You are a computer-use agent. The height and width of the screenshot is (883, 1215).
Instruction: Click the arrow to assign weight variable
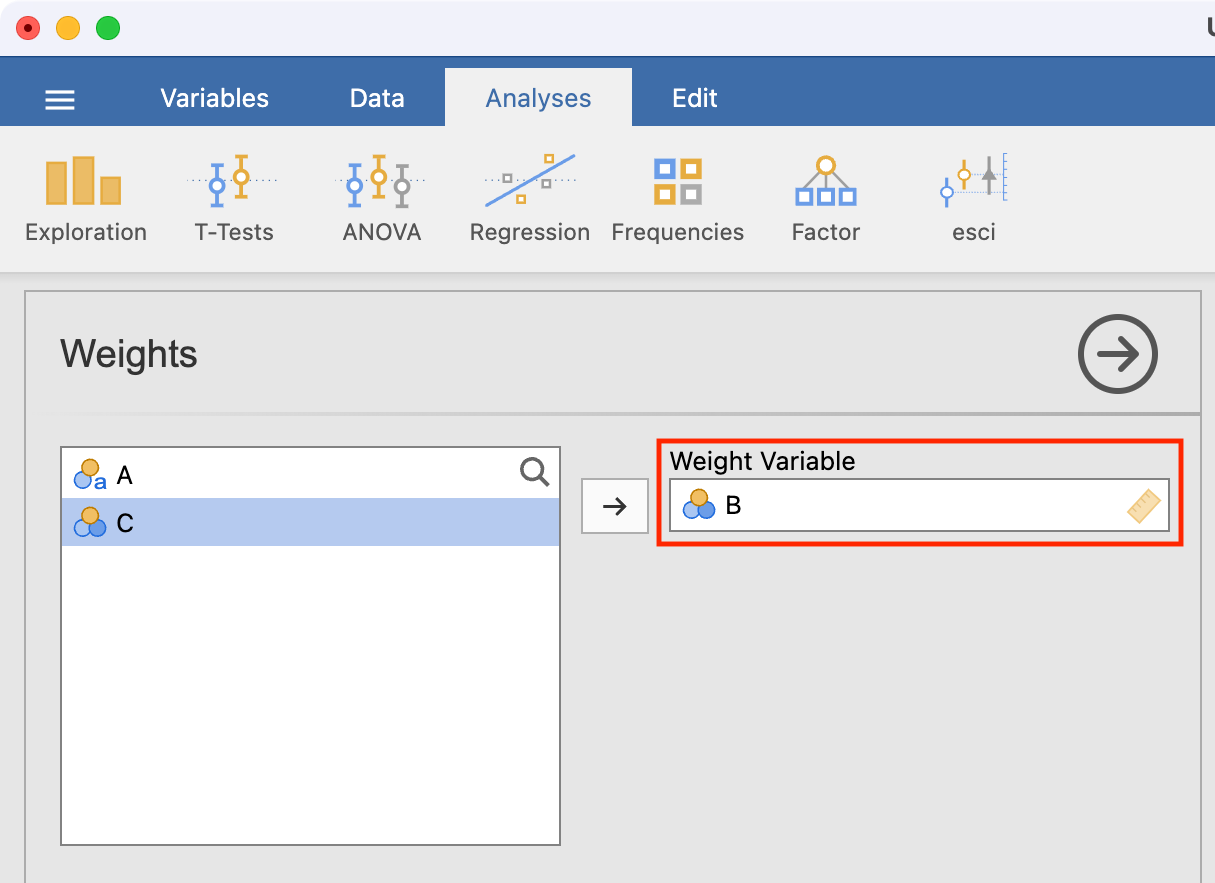pos(615,506)
